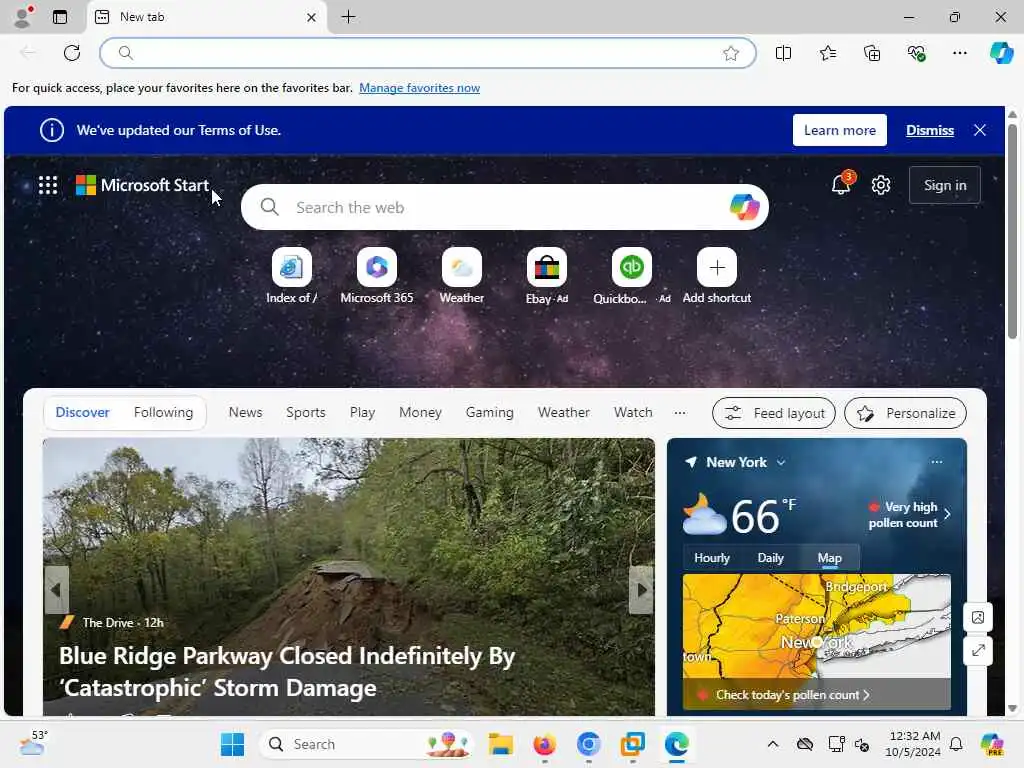This screenshot has width=1024, height=768.
Task: Open the Watch feed category
Action: pyautogui.click(x=633, y=413)
